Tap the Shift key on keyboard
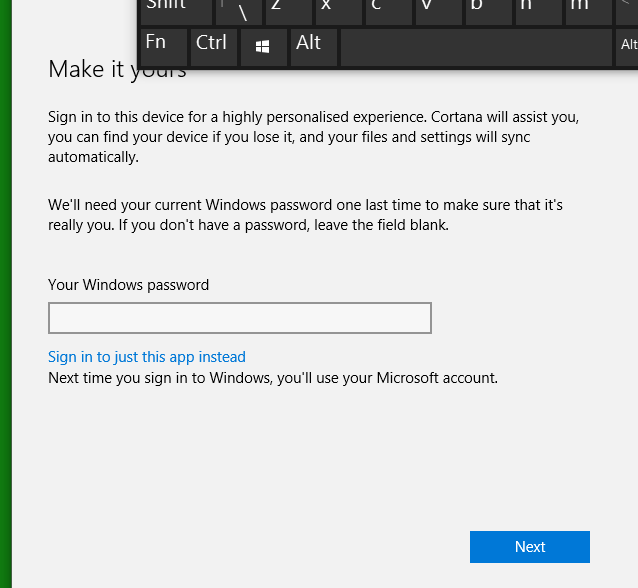This screenshot has width=638, height=588. (x=176, y=12)
